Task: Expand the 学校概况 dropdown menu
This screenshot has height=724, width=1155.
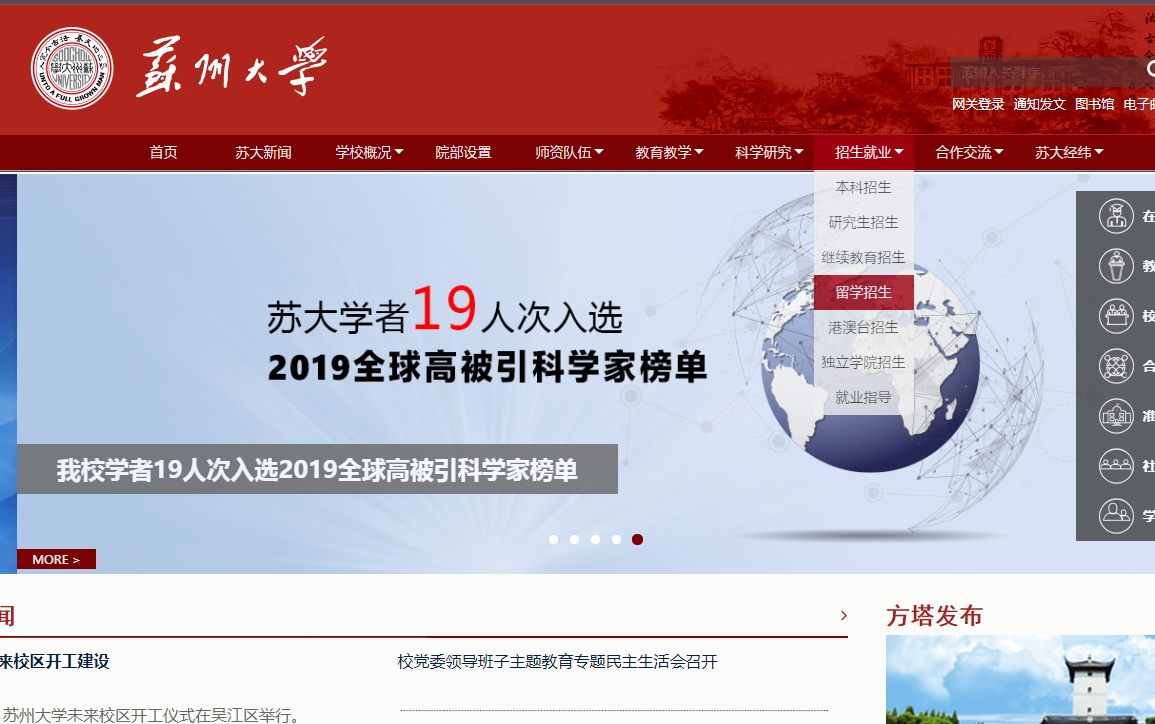Action: [369, 153]
